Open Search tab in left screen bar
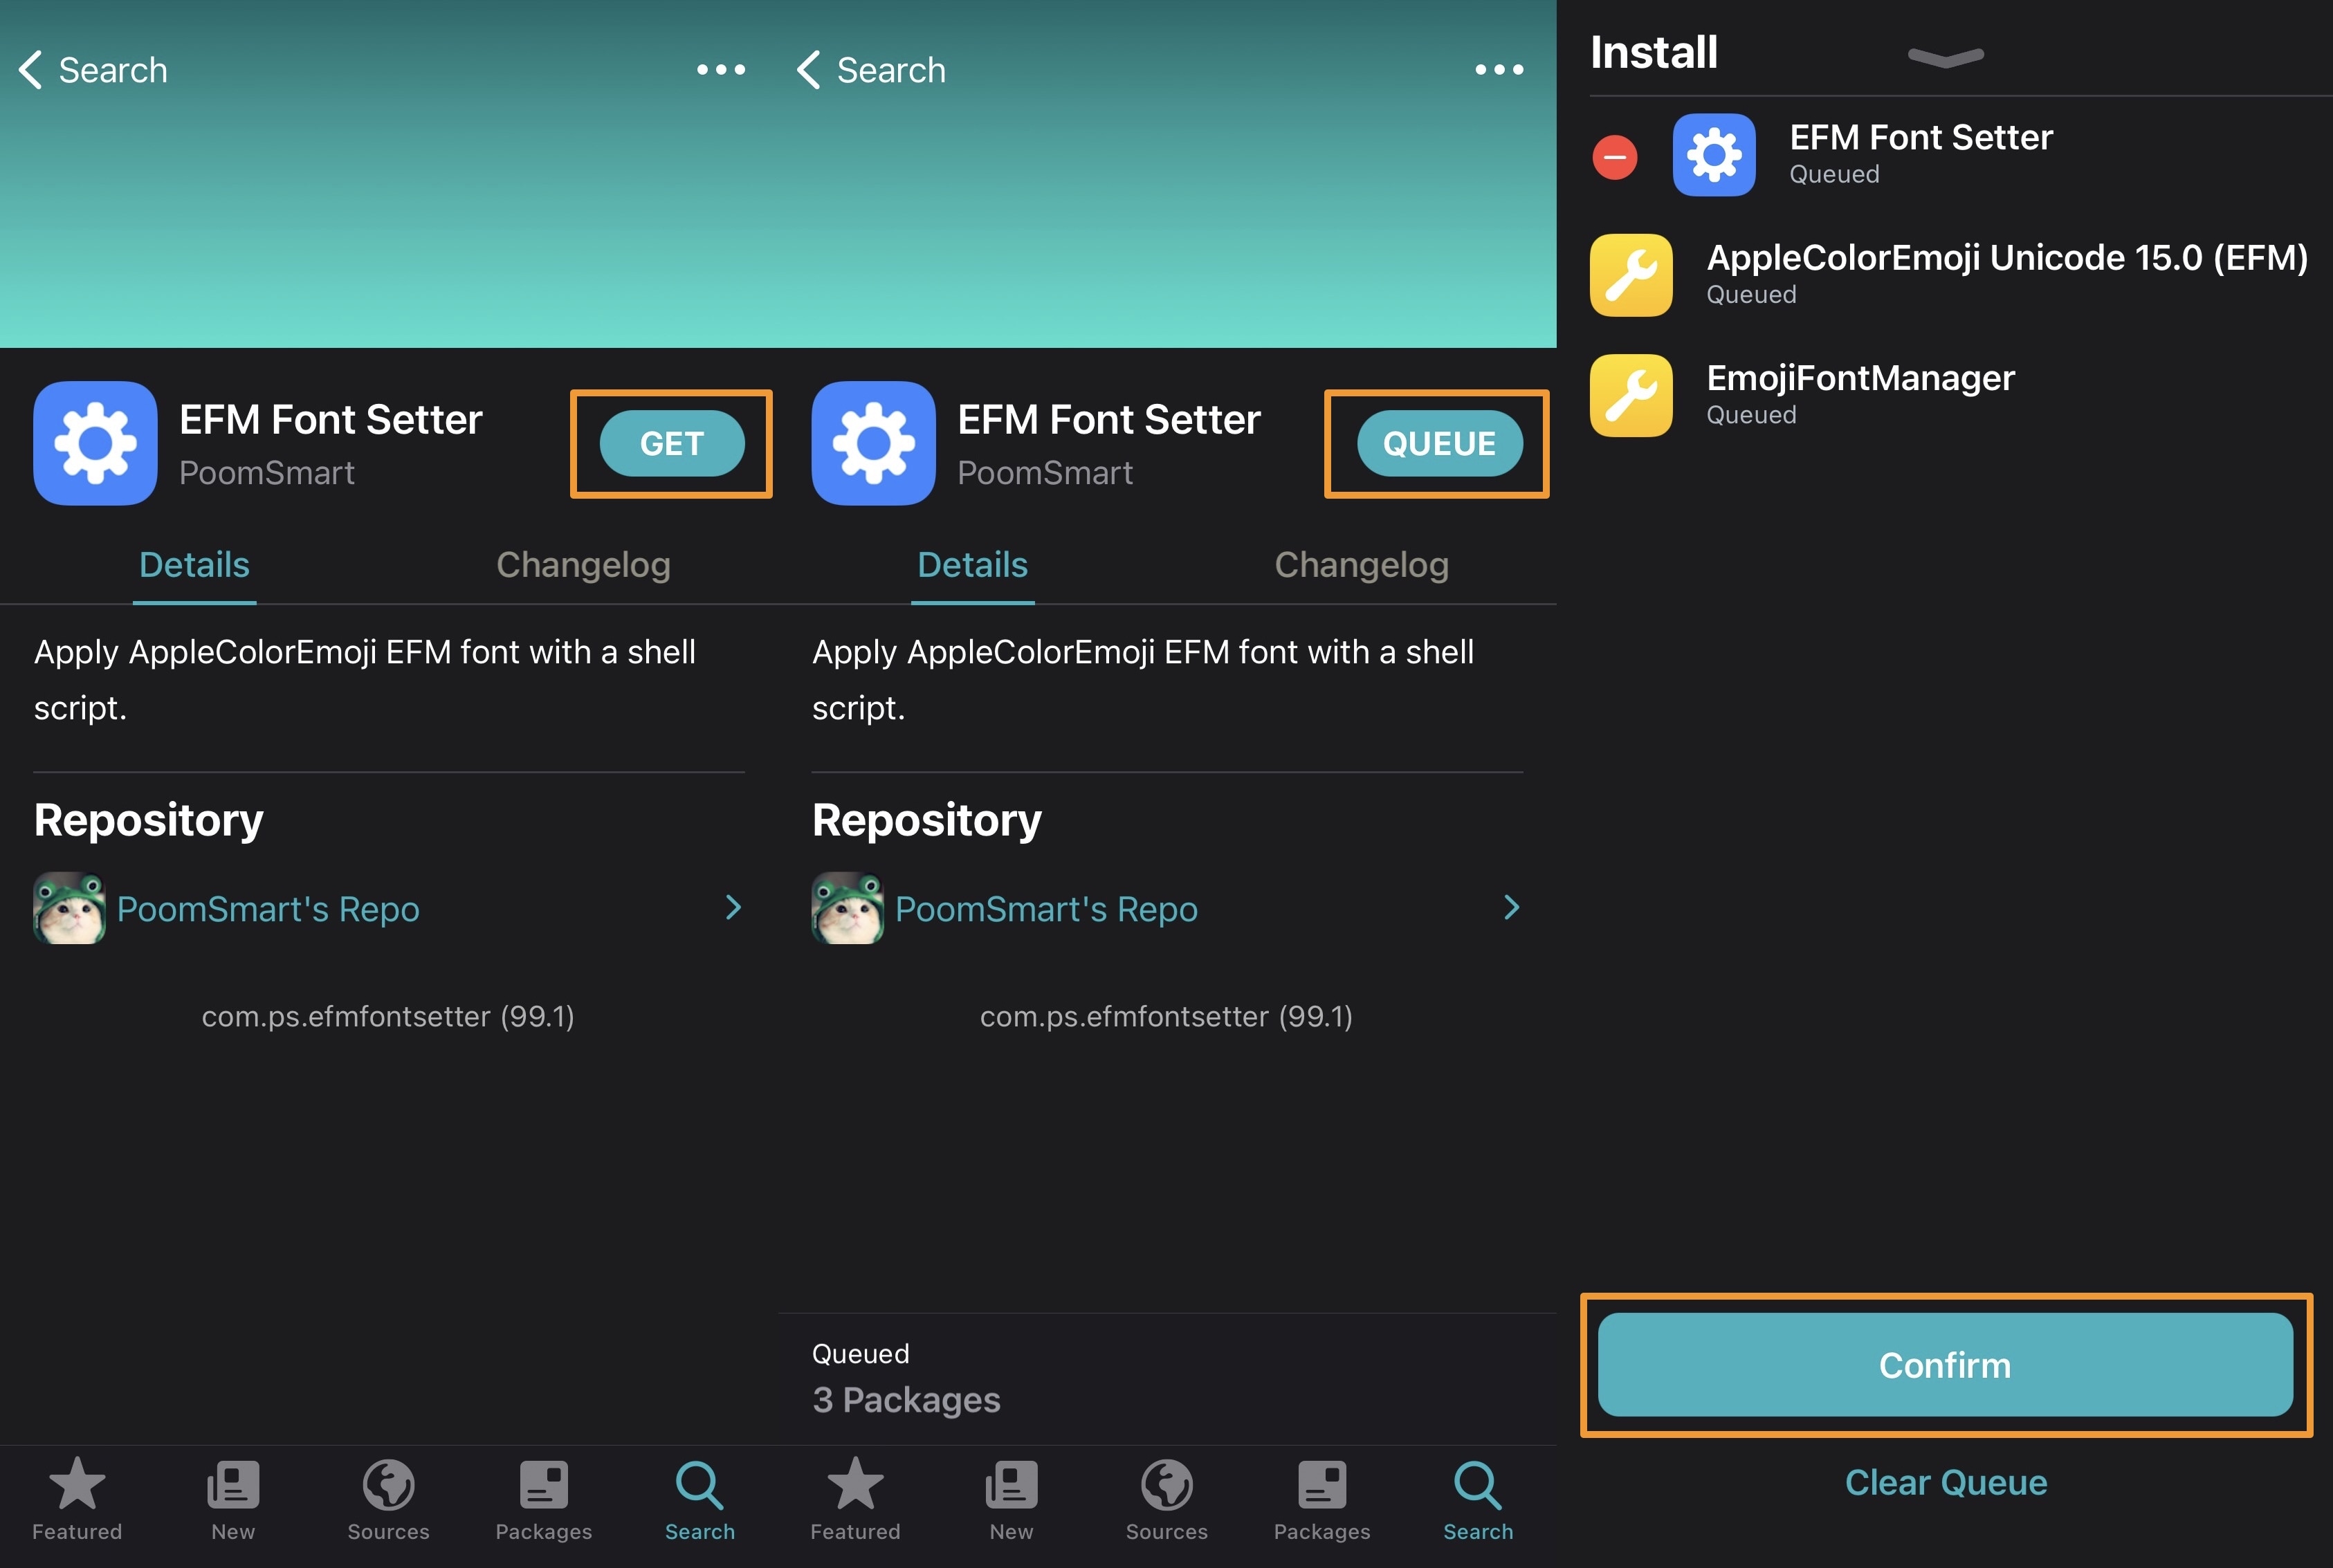The width and height of the screenshot is (2333, 1568). point(700,1500)
